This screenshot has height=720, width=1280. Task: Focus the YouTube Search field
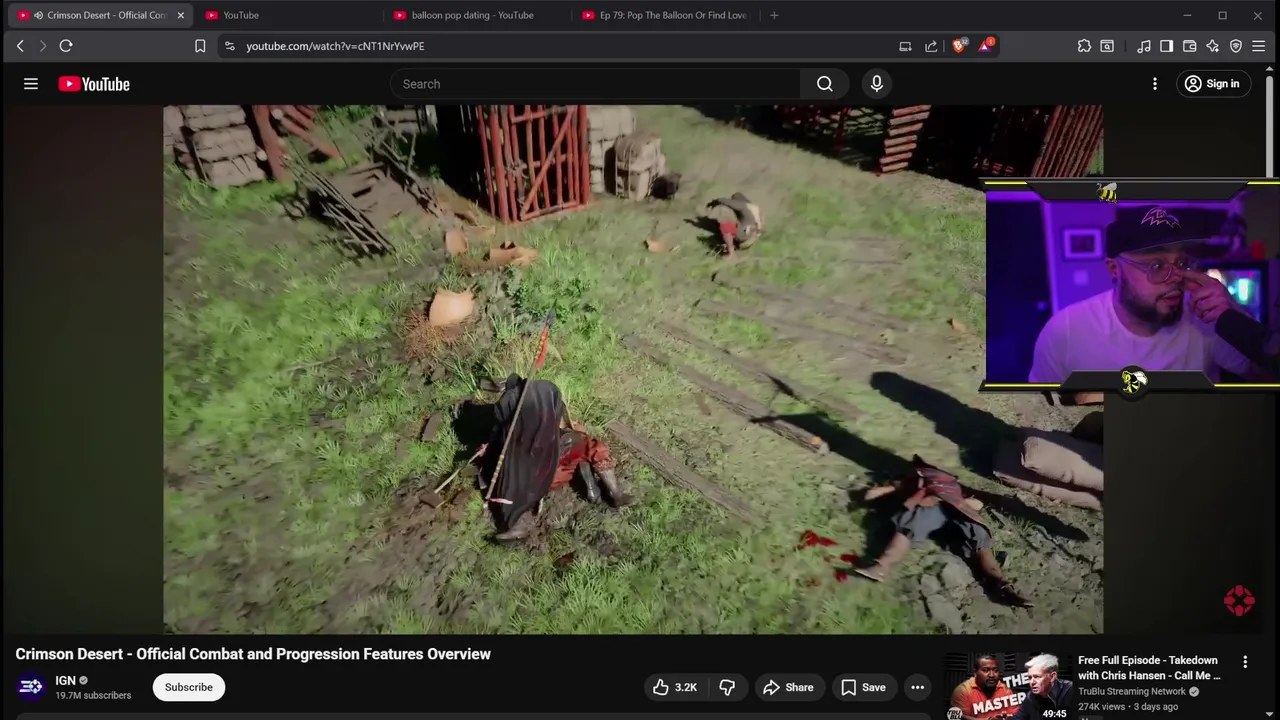click(595, 84)
